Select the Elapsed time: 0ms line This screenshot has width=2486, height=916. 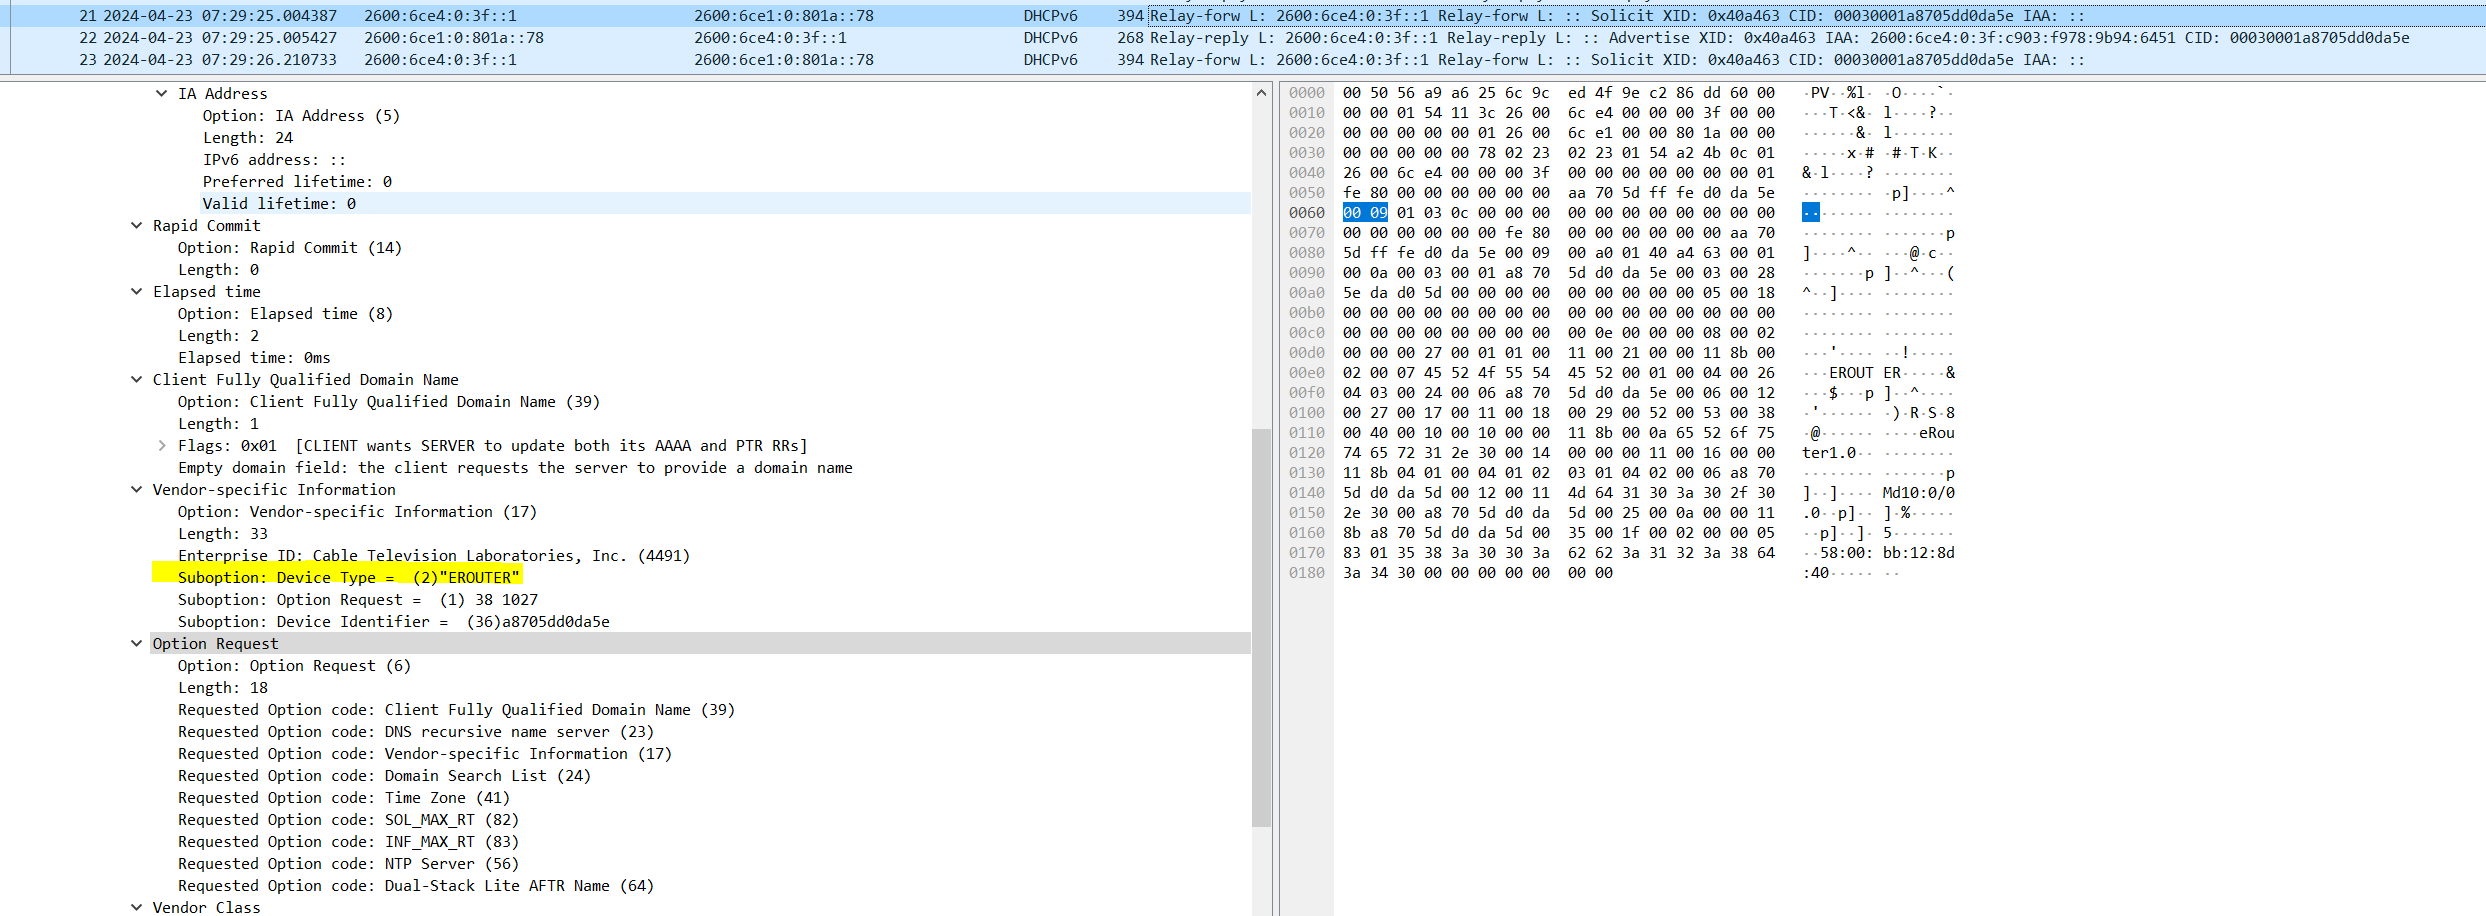tap(254, 357)
